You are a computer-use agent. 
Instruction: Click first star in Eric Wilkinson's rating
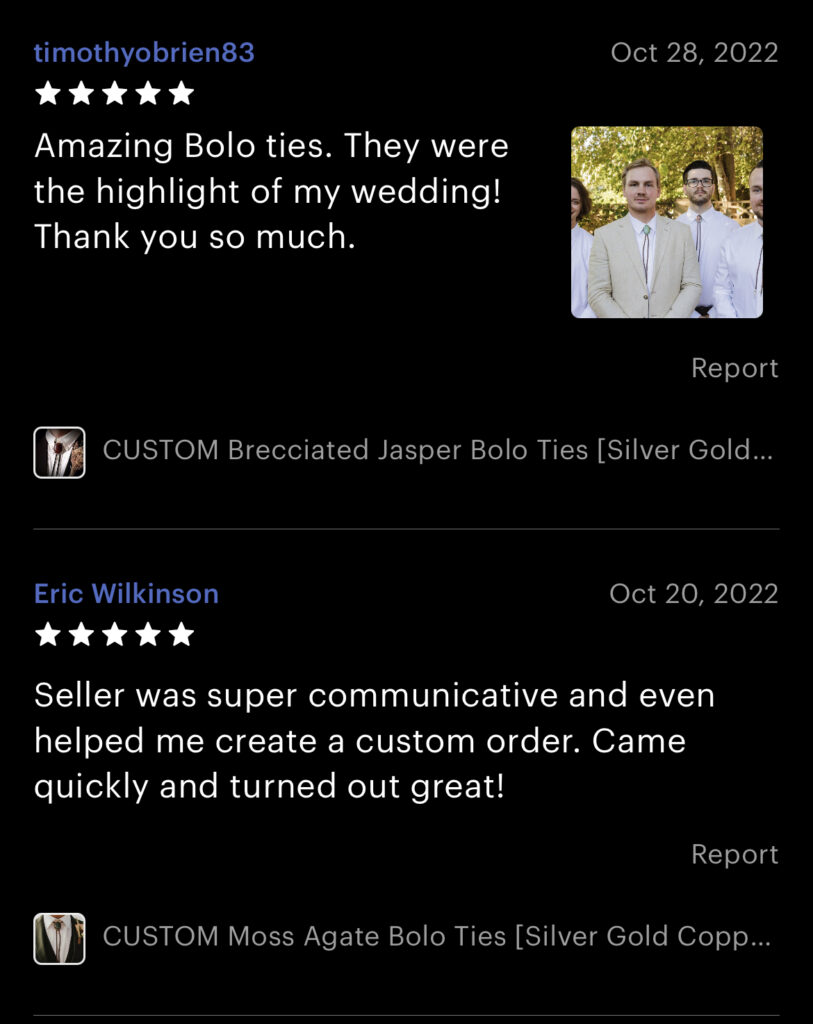(48, 634)
